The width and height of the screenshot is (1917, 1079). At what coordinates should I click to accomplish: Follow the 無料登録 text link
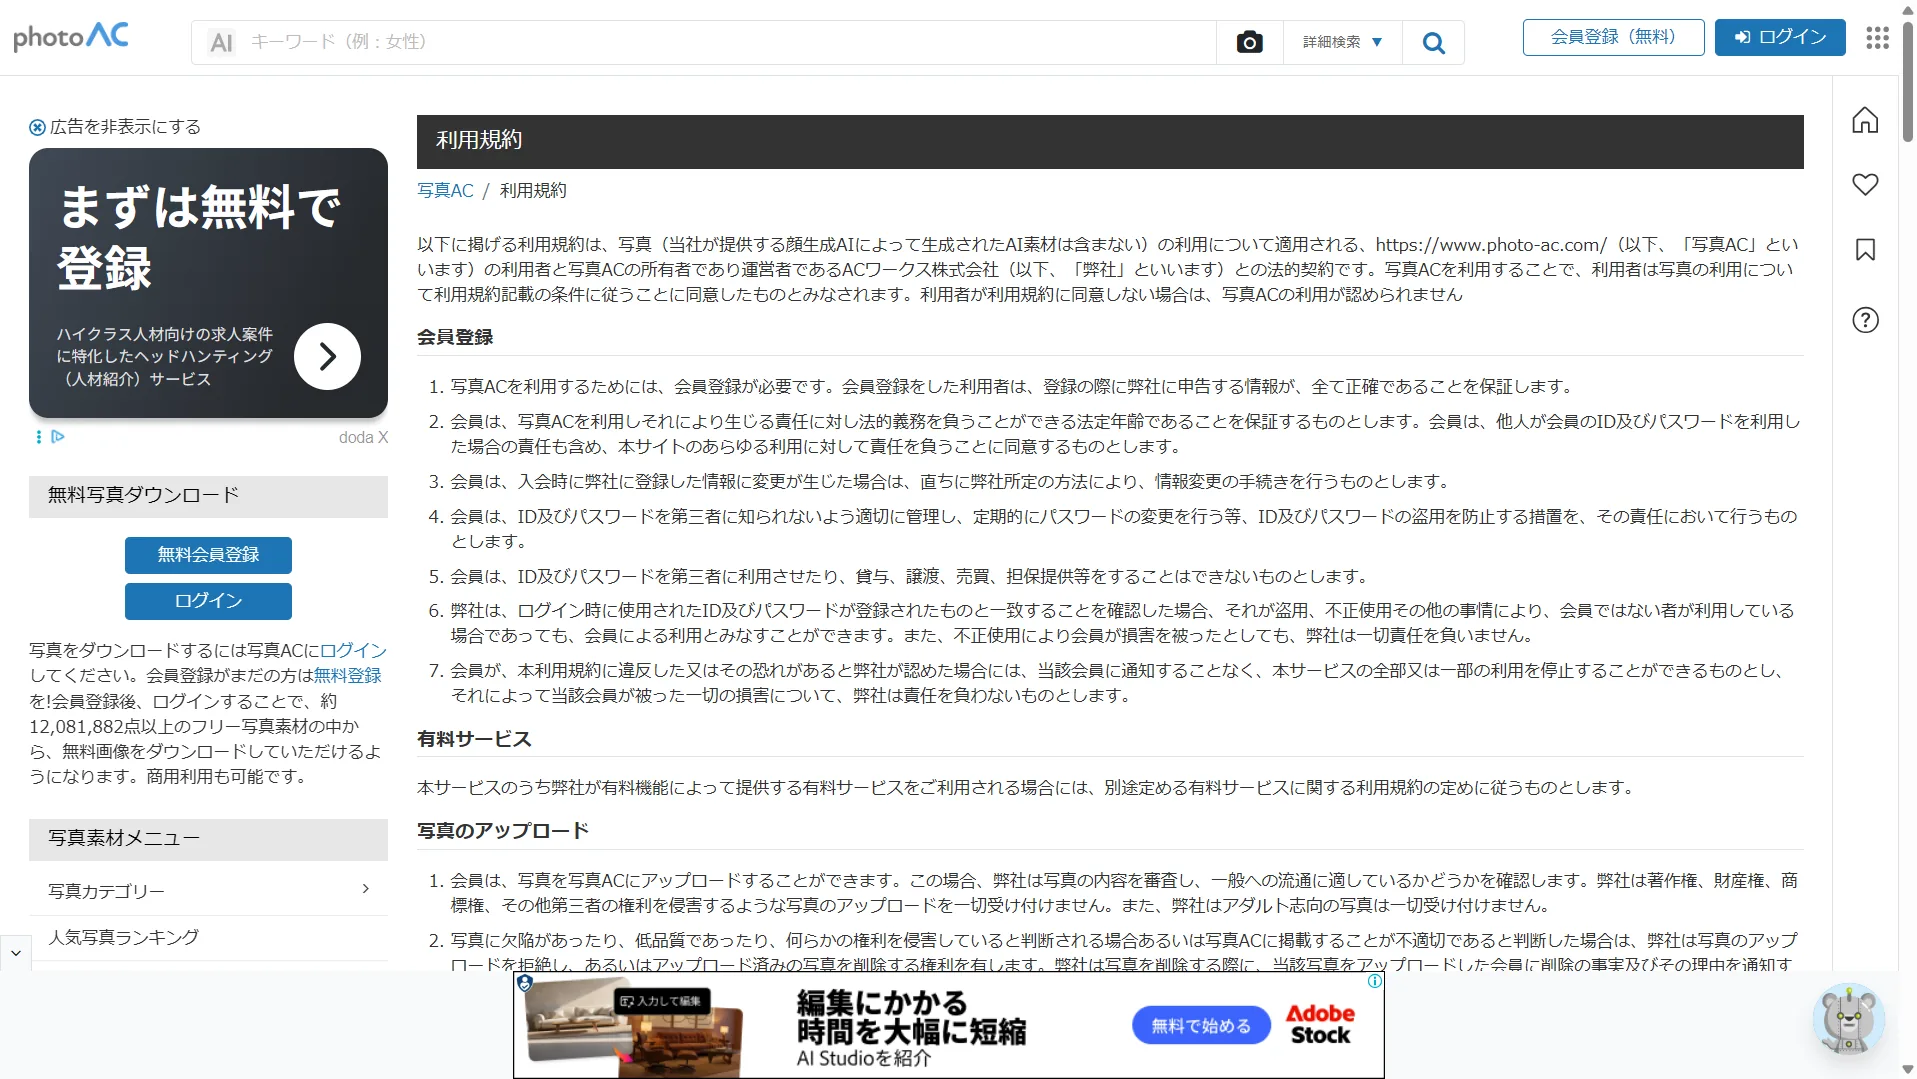pos(348,675)
